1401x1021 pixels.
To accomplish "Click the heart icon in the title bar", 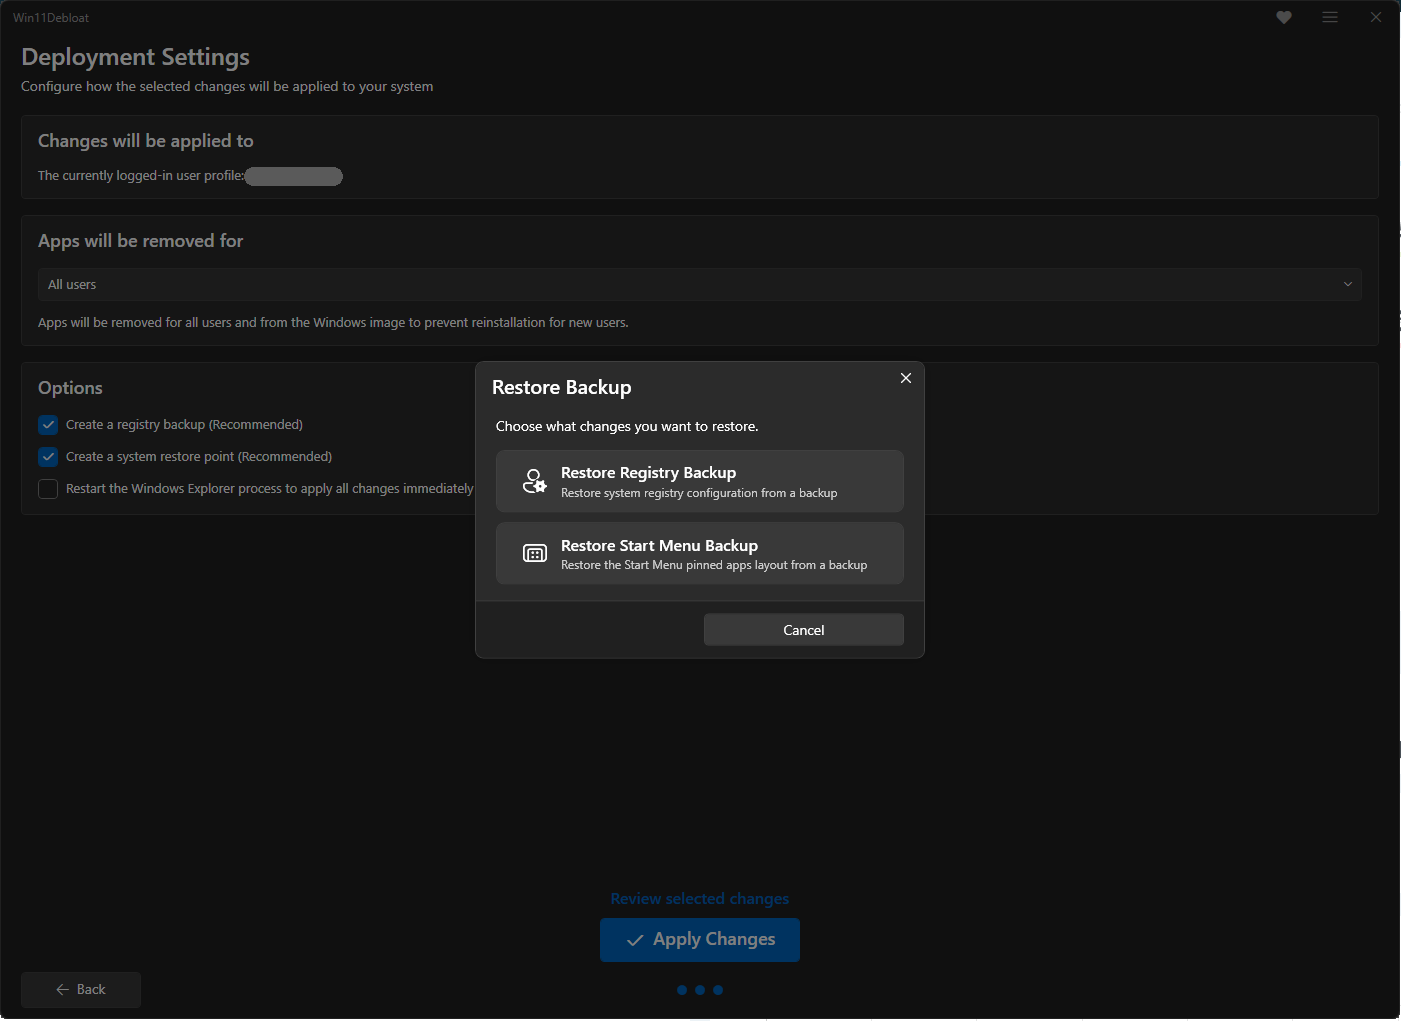I will pyautogui.click(x=1284, y=17).
